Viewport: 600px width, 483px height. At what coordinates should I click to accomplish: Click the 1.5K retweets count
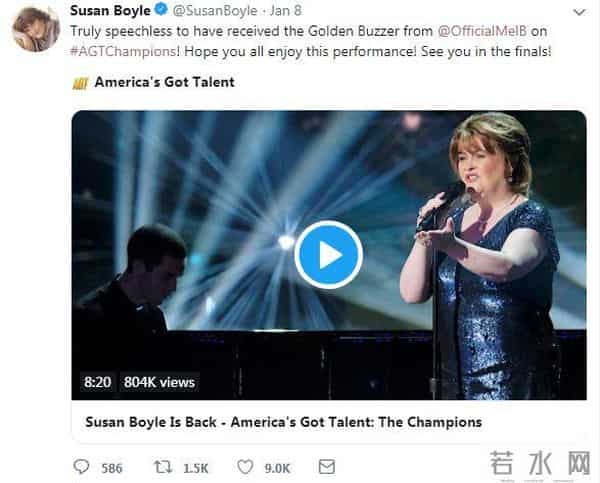coord(196,467)
